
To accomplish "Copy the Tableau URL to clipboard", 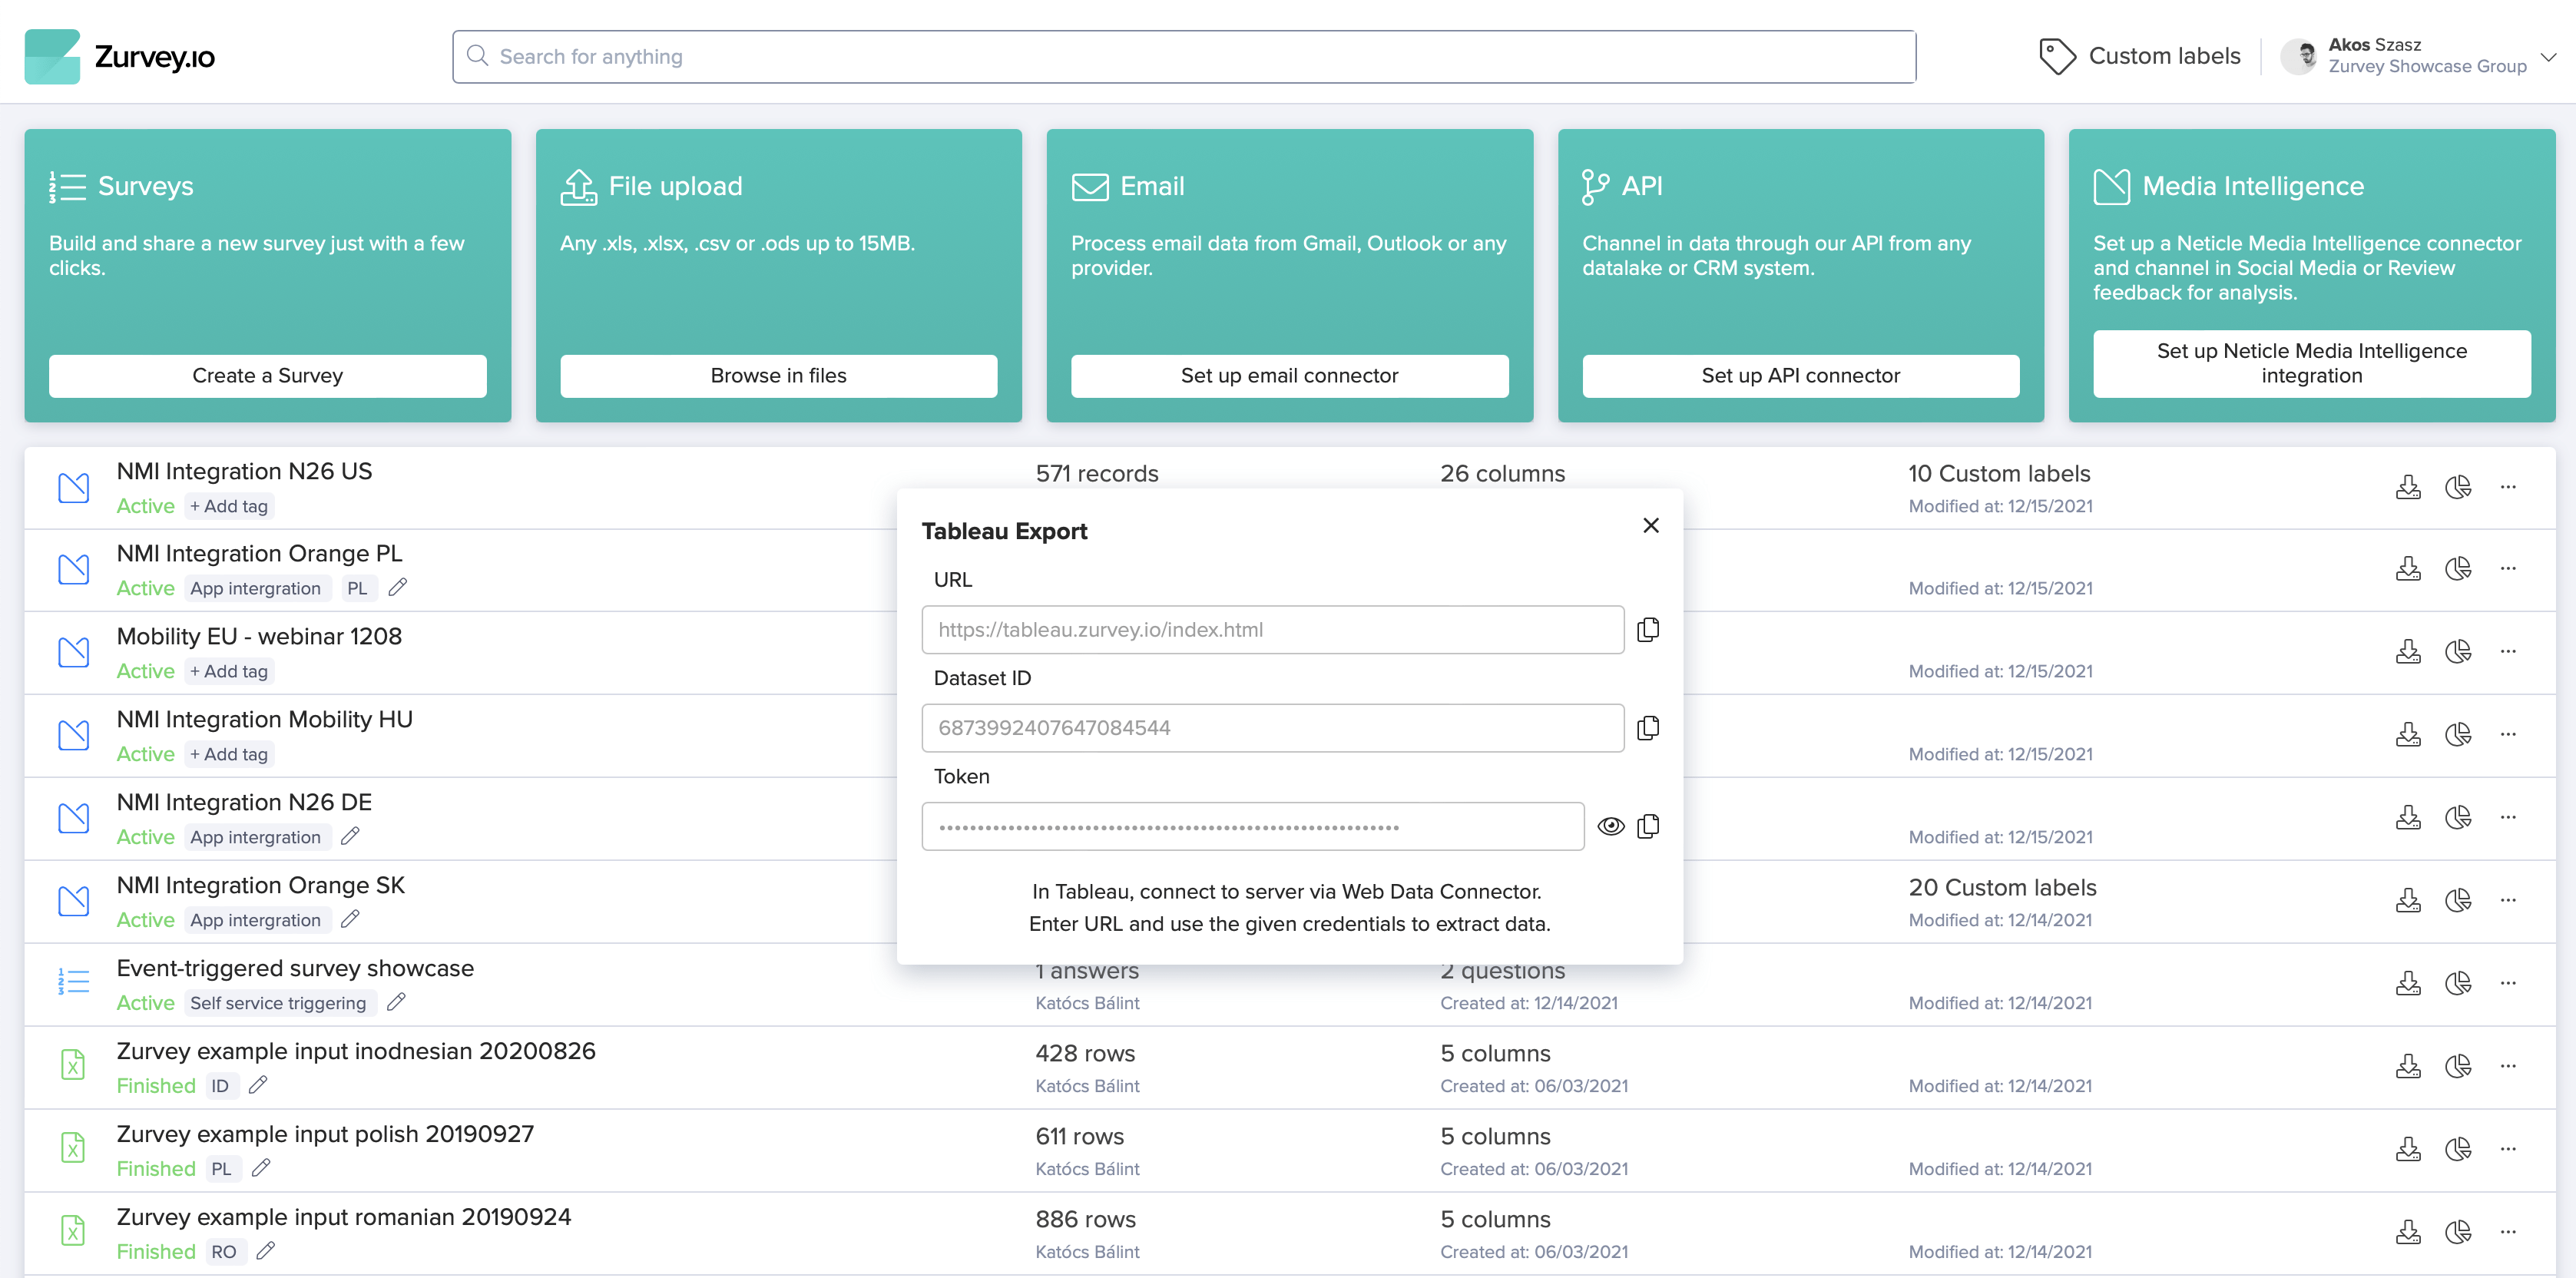I will 1648,629.
